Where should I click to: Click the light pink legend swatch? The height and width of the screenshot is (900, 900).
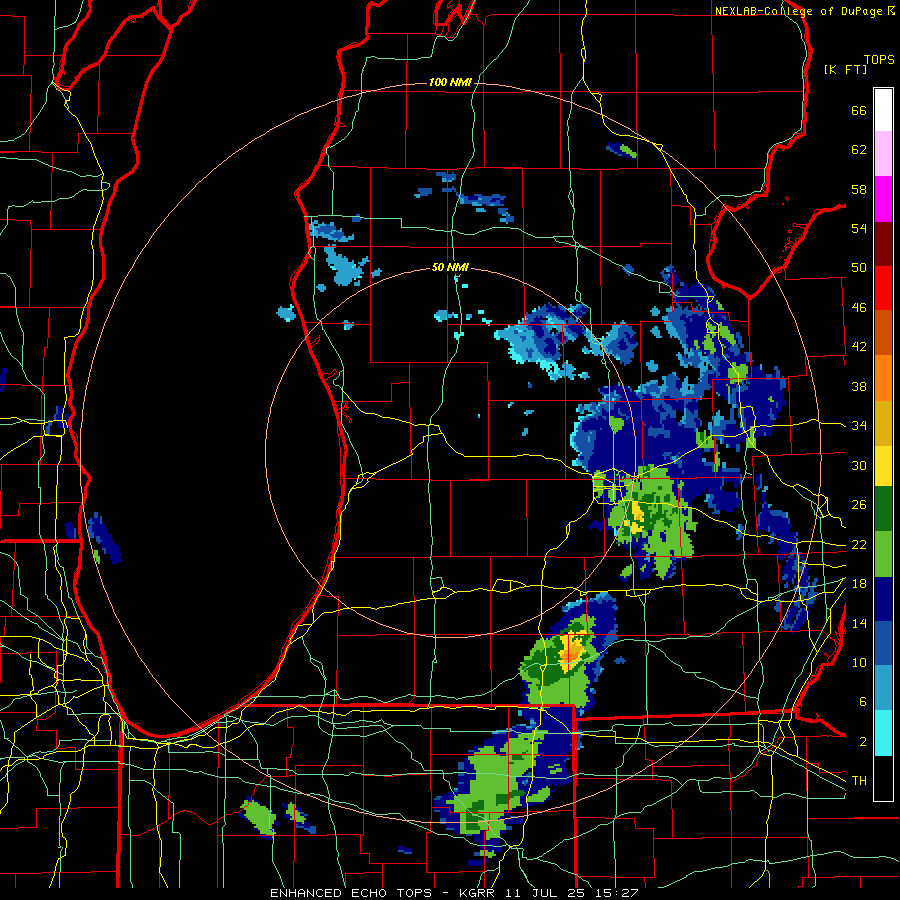click(883, 153)
